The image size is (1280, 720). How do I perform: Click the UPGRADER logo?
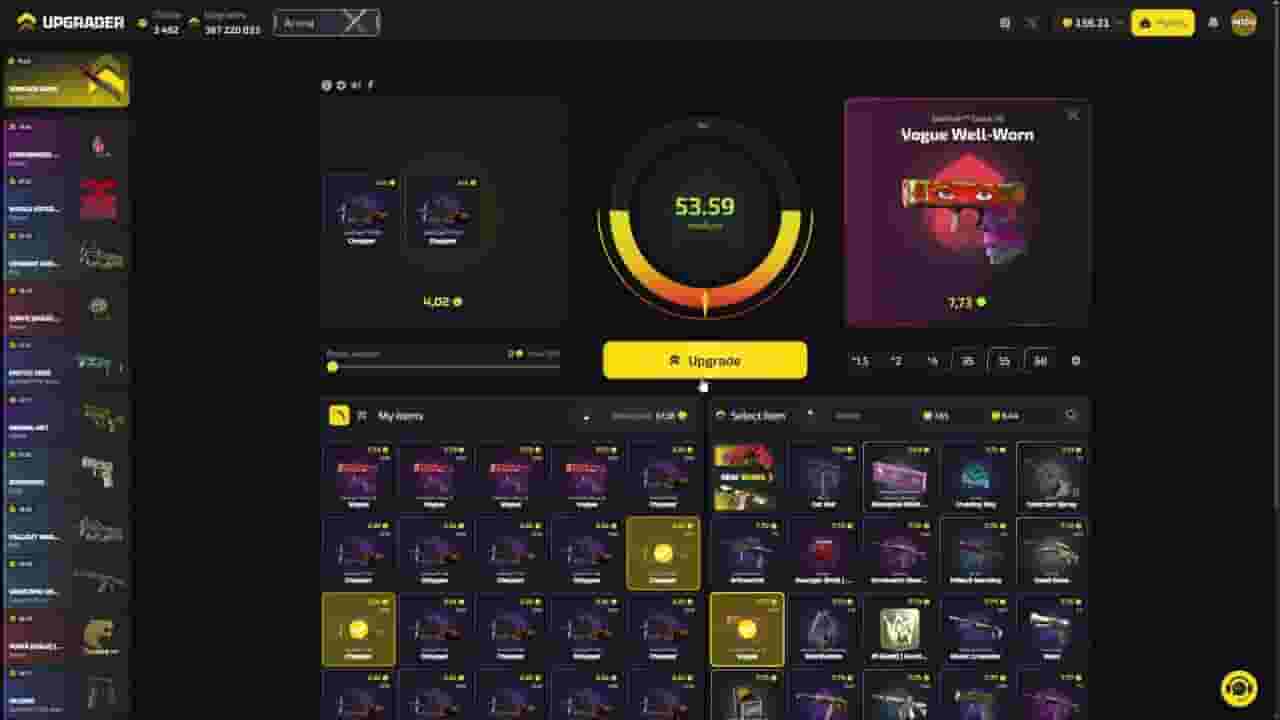tap(70, 22)
